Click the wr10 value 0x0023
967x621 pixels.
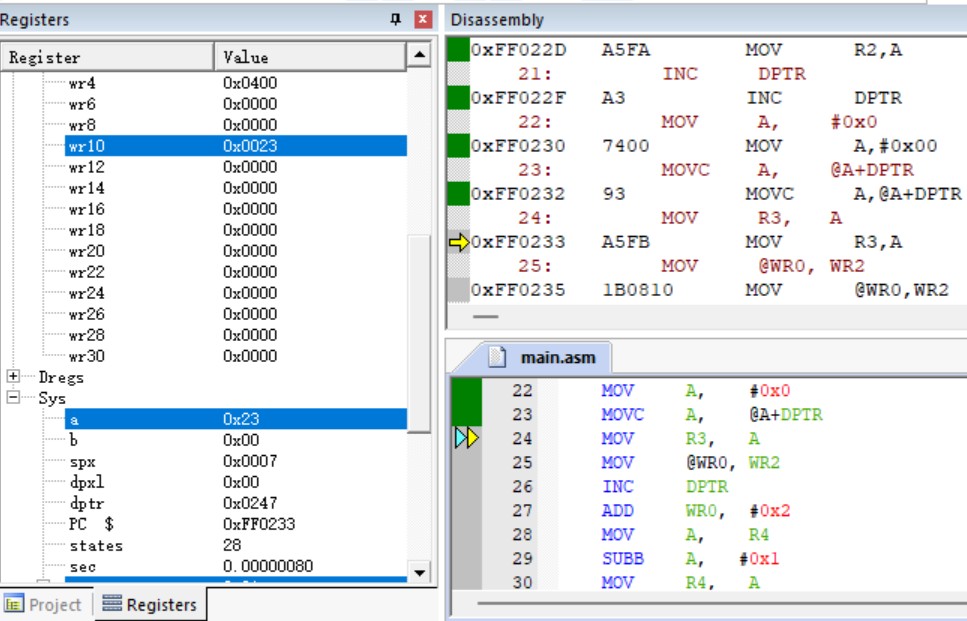click(x=250, y=146)
